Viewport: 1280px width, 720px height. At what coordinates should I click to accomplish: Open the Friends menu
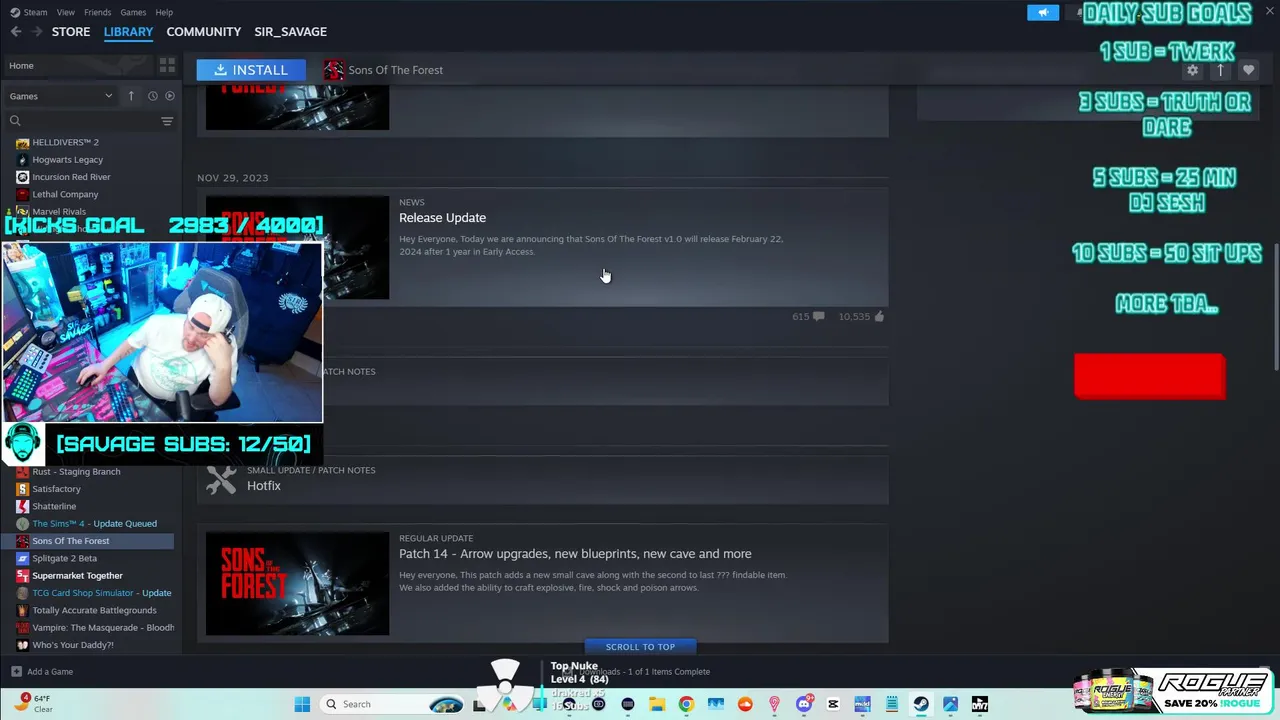pos(97,12)
